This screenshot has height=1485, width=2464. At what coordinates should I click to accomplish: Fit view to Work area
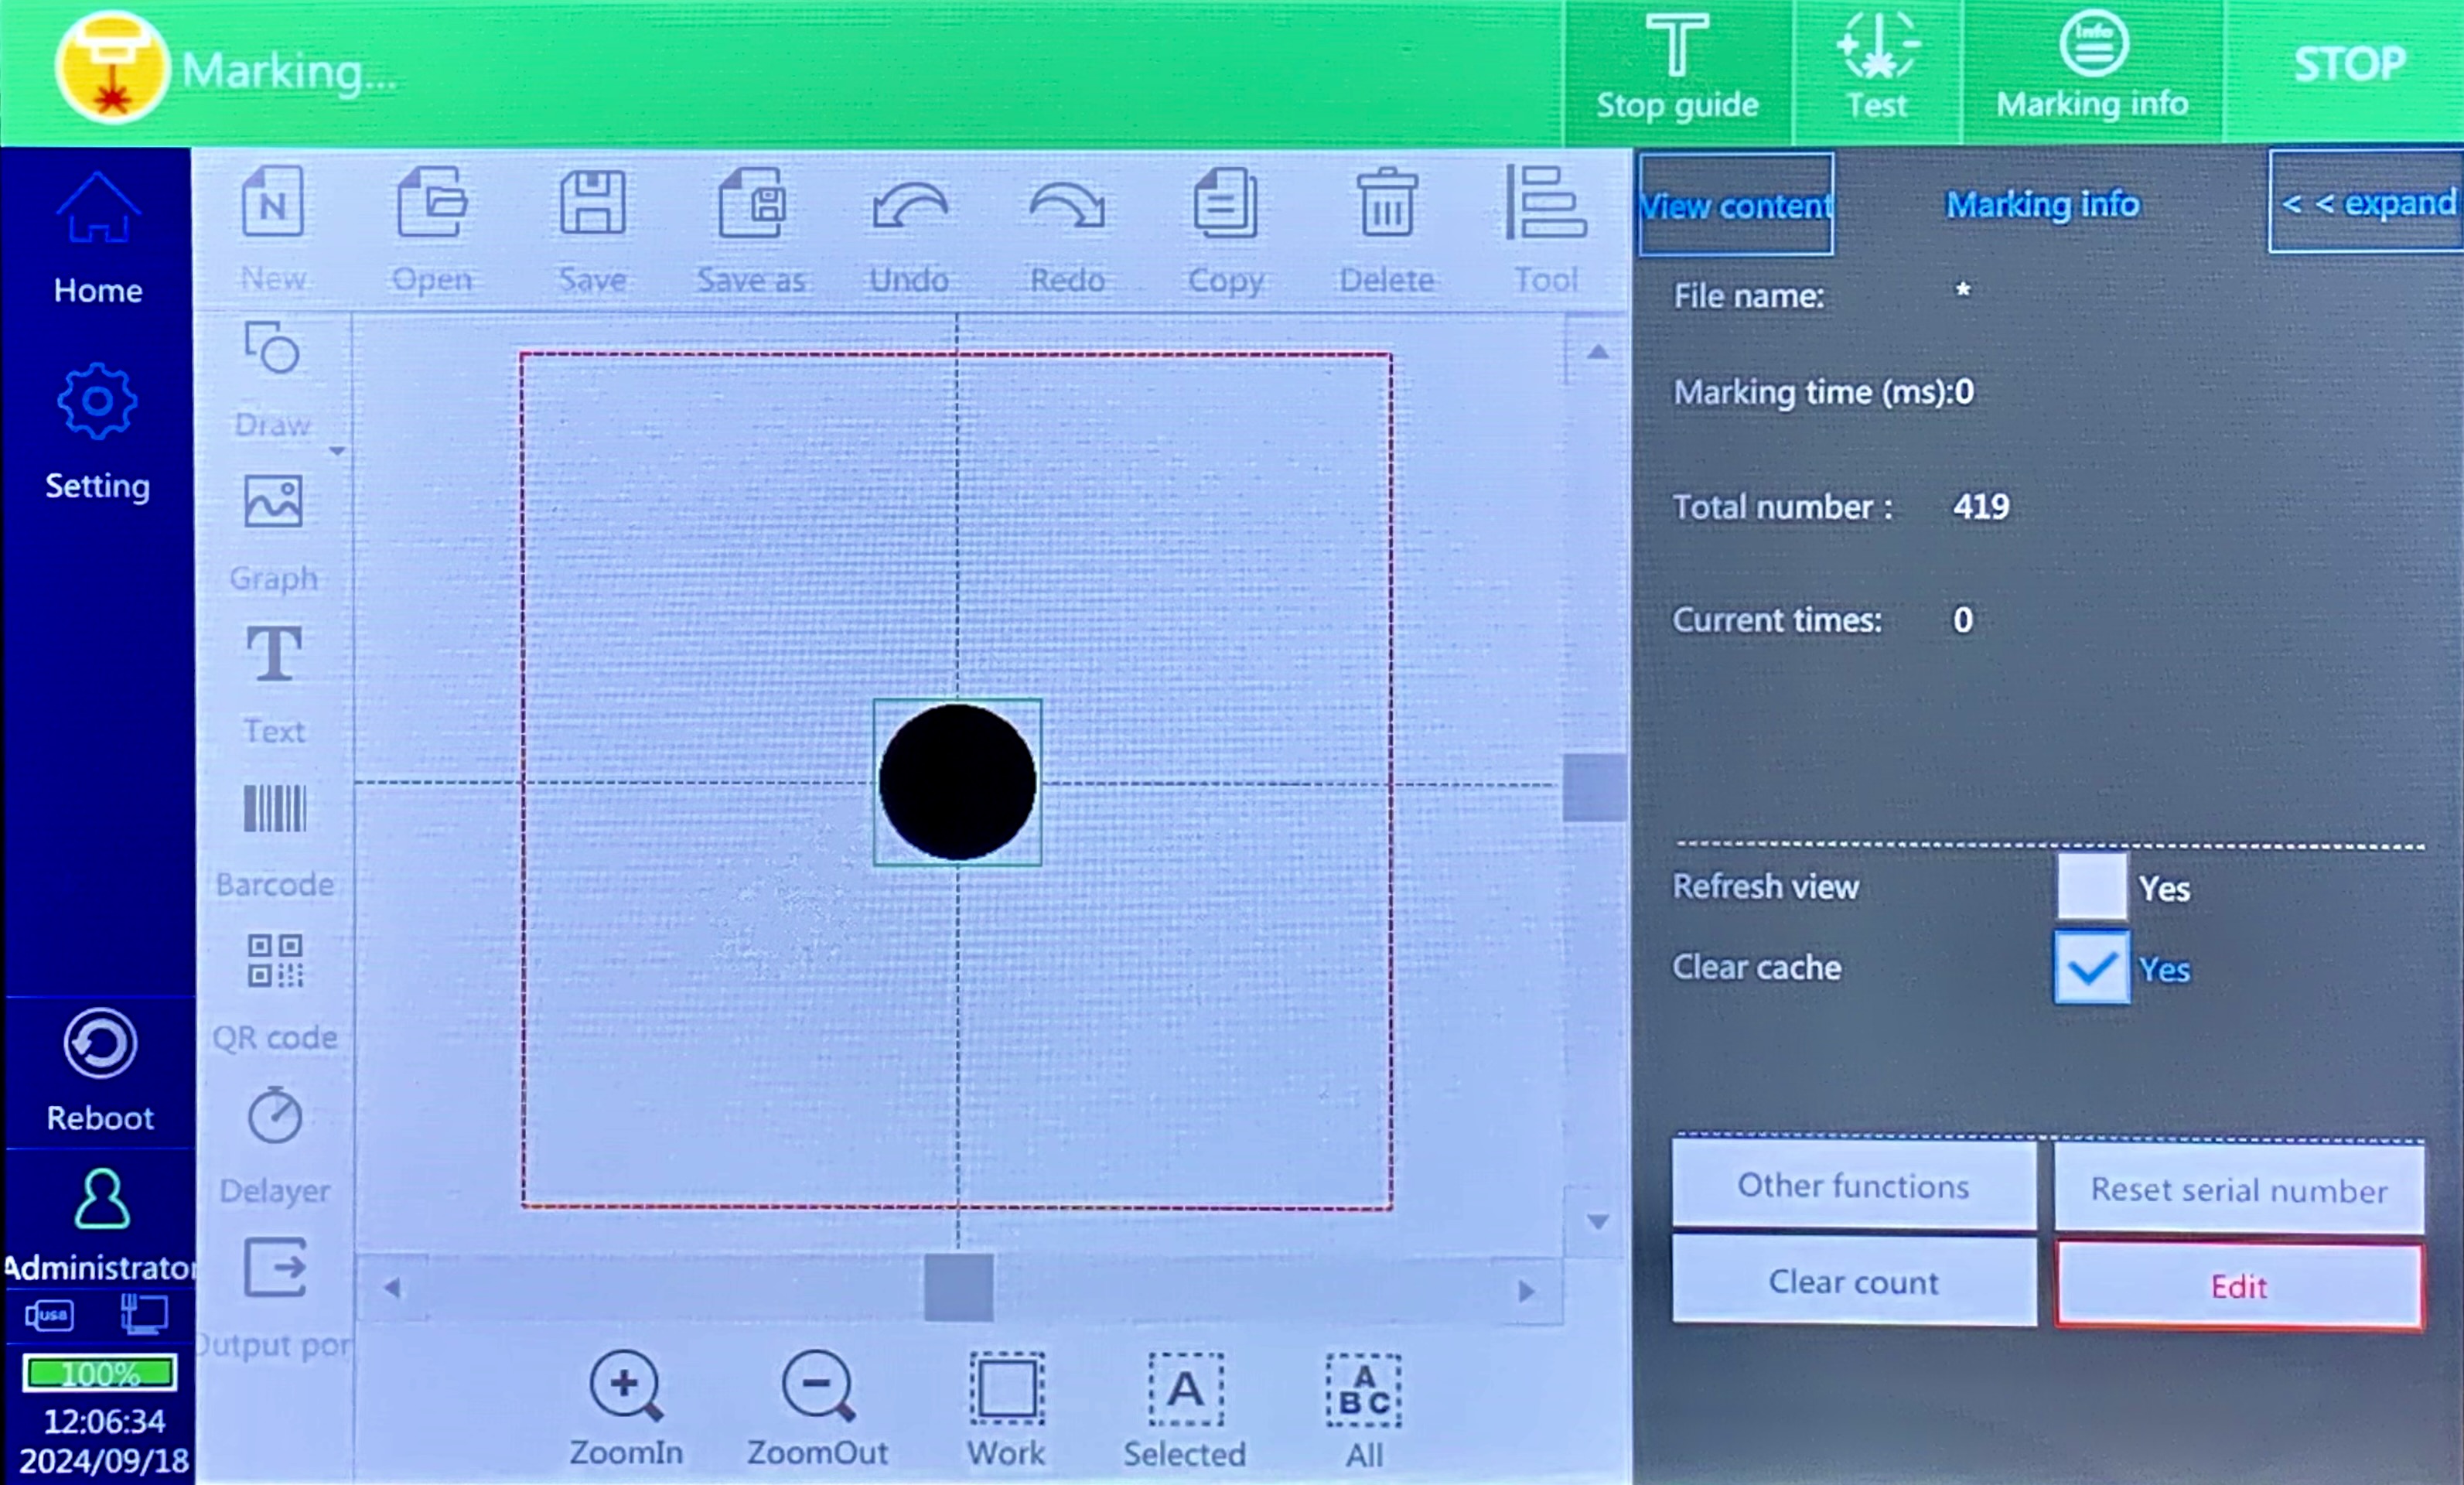point(1006,1388)
